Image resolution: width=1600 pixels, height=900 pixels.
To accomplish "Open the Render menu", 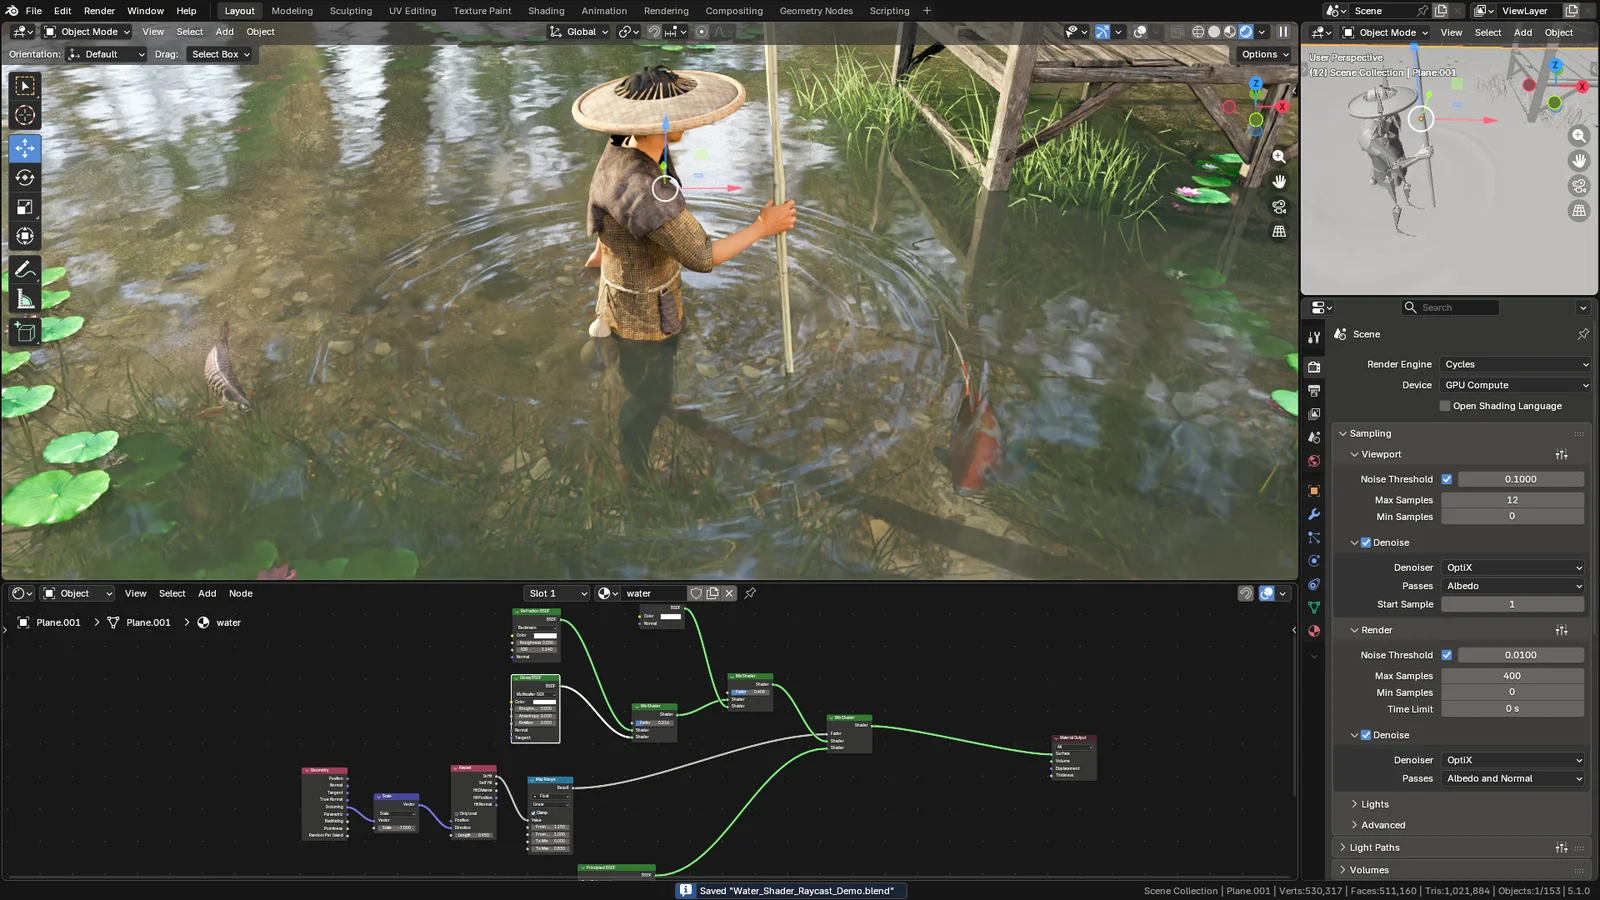I will (x=99, y=11).
